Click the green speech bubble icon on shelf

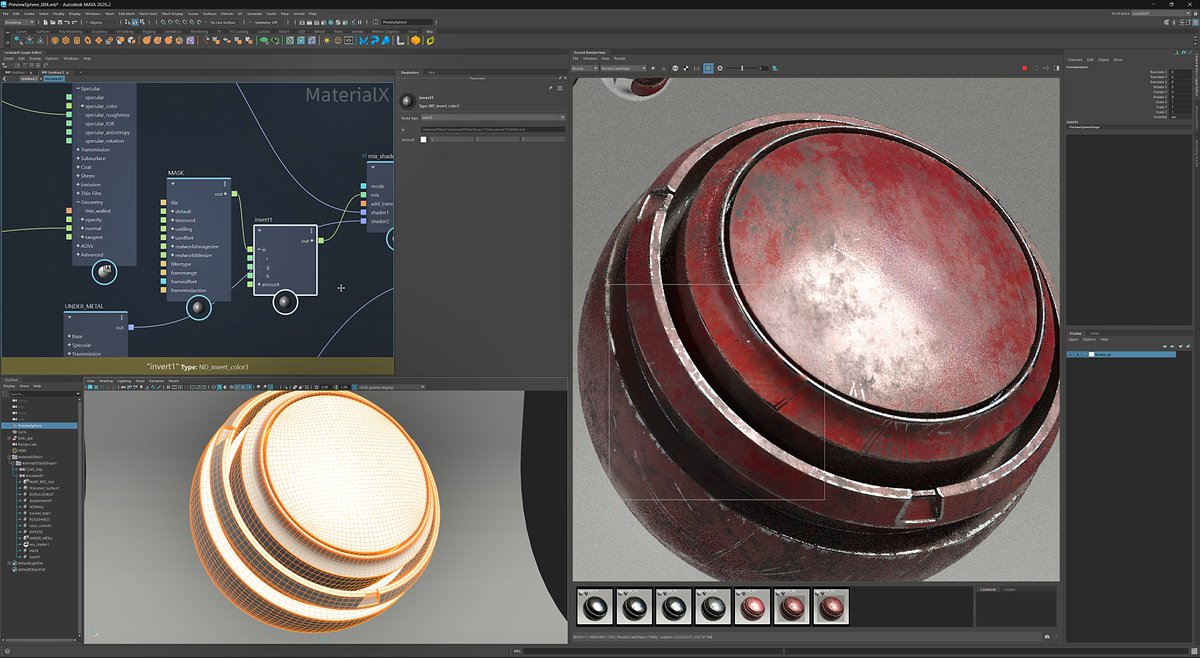(264, 41)
